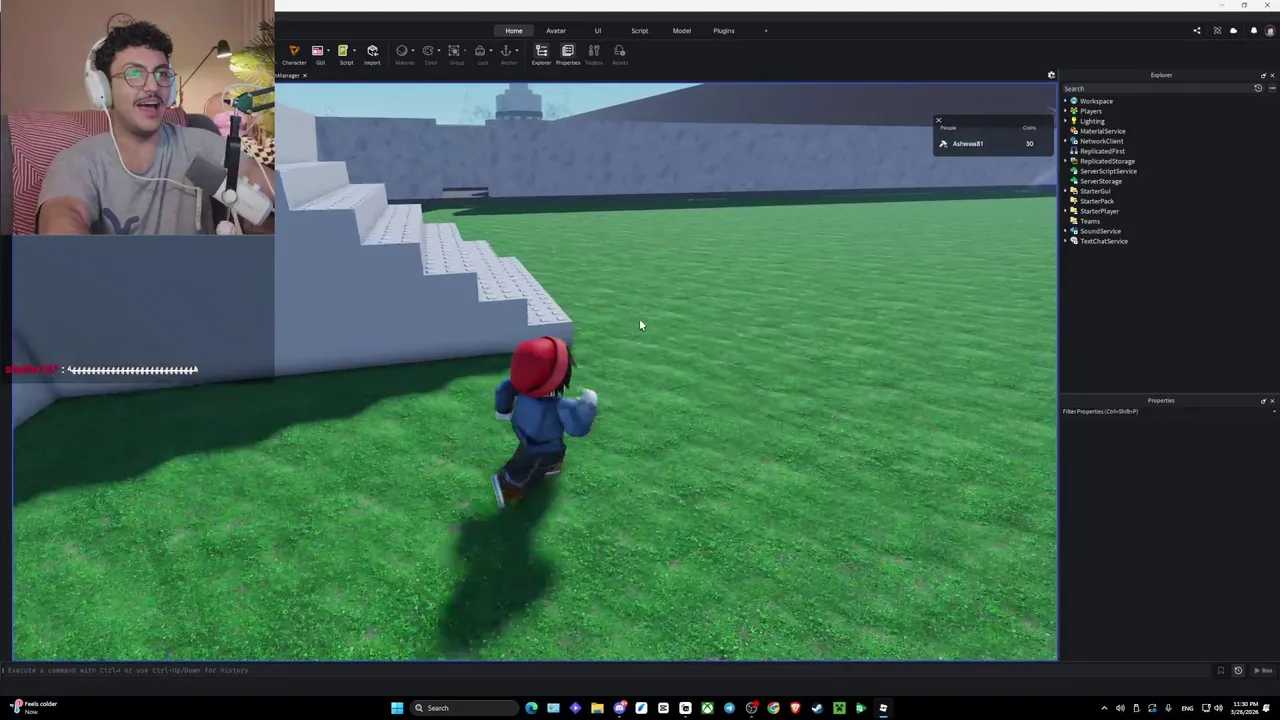
Task: Expand the Players tree node
Action: (1066, 111)
